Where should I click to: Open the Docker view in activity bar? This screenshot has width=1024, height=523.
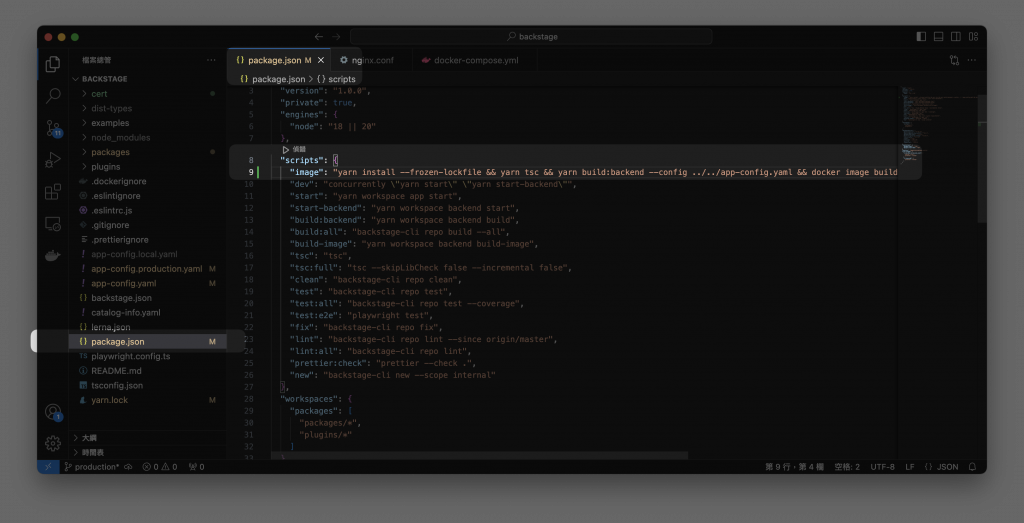[x=53, y=256]
